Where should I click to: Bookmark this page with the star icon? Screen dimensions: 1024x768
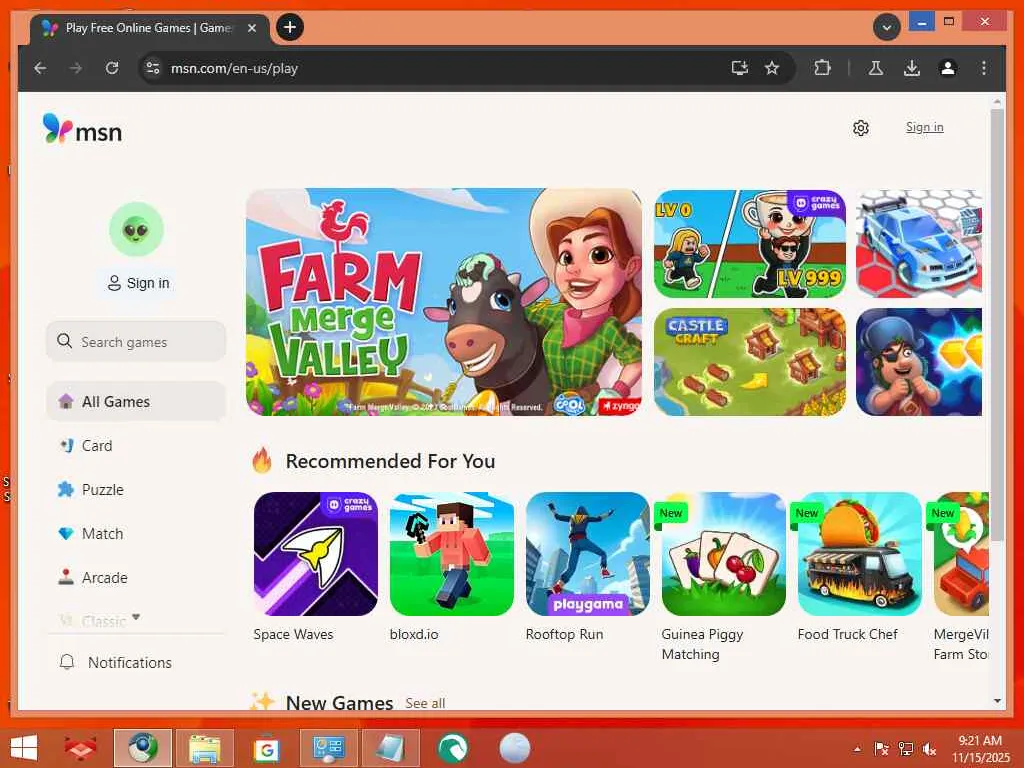(772, 68)
